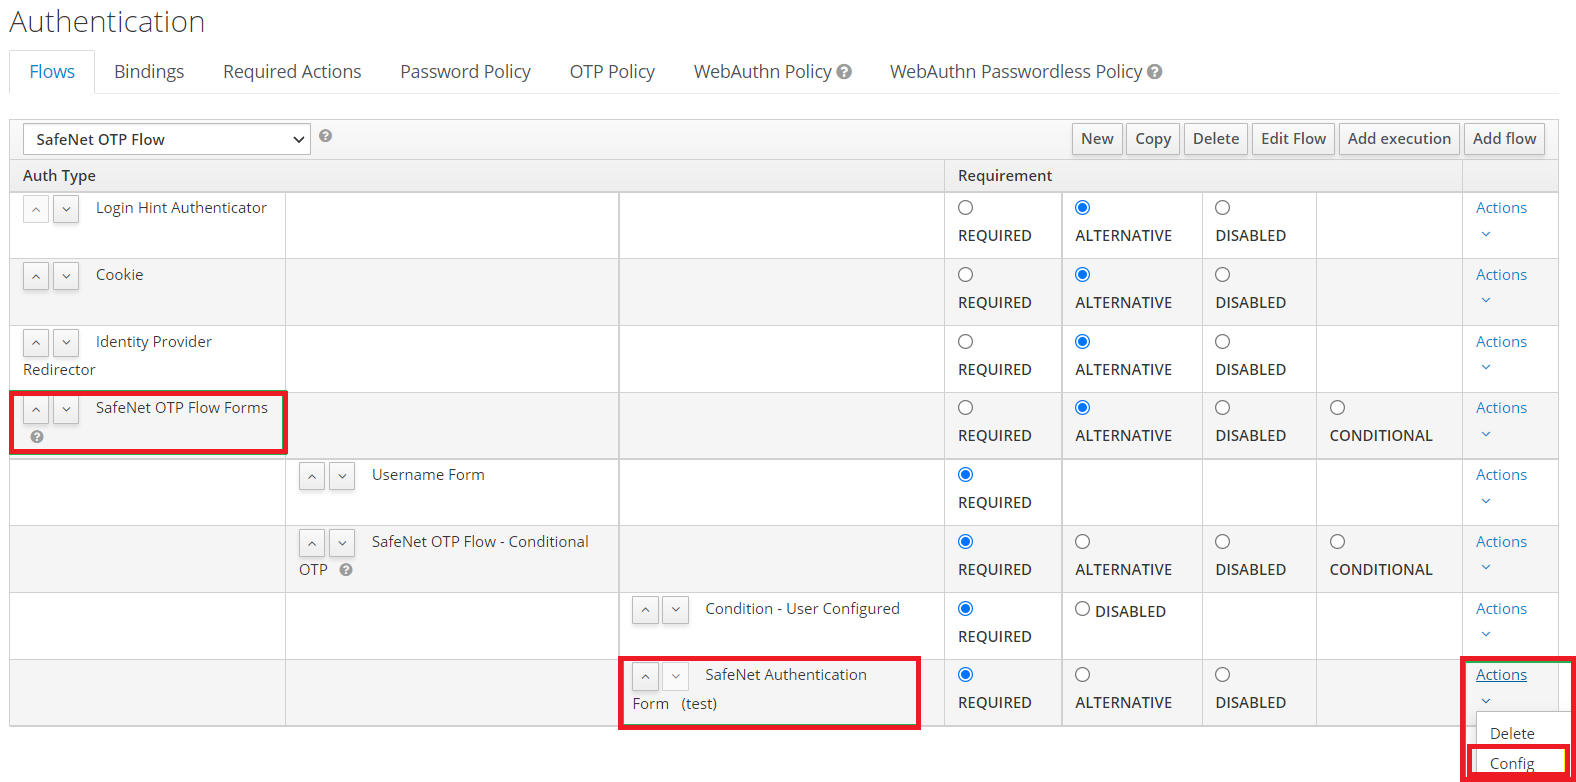The width and height of the screenshot is (1576, 782).
Task: Move Identity Provider Redirector up
Action: 36,343
